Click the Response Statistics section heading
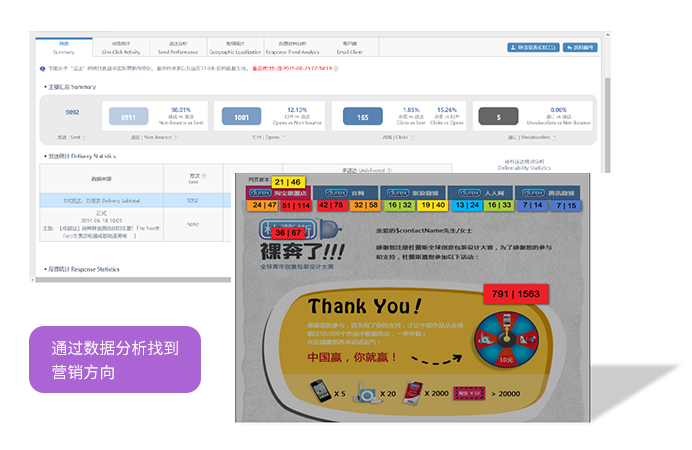This screenshot has width=692, height=450. point(83,269)
